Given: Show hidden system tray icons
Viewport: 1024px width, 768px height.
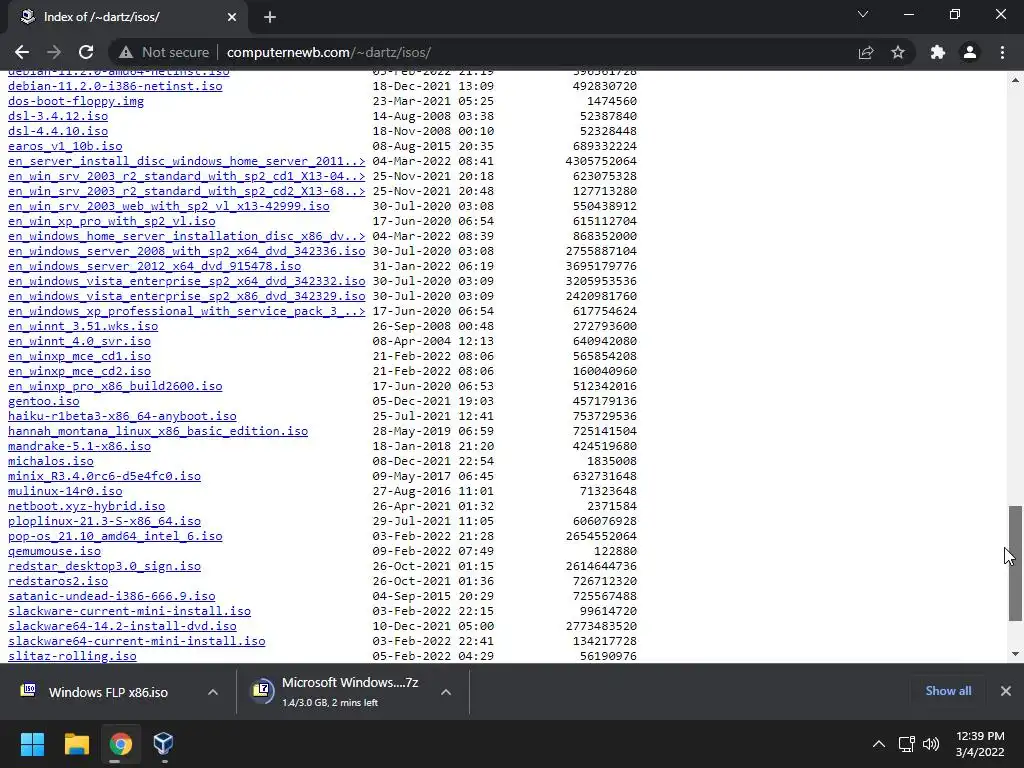Looking at the screenshot, I should click(879, 744).
